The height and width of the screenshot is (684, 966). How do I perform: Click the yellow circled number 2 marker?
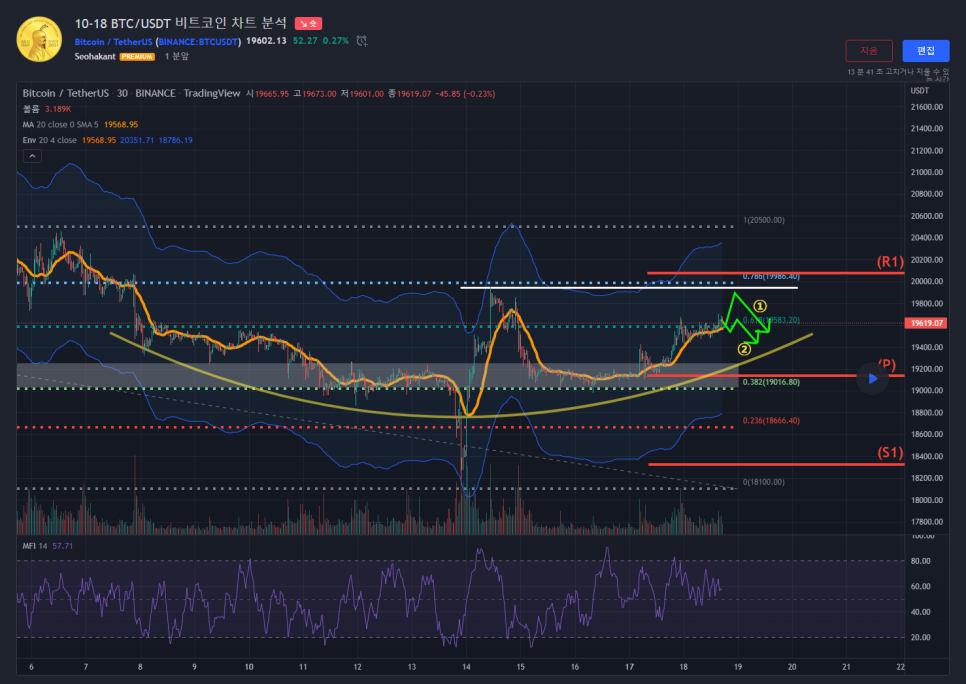click(743, 349)
